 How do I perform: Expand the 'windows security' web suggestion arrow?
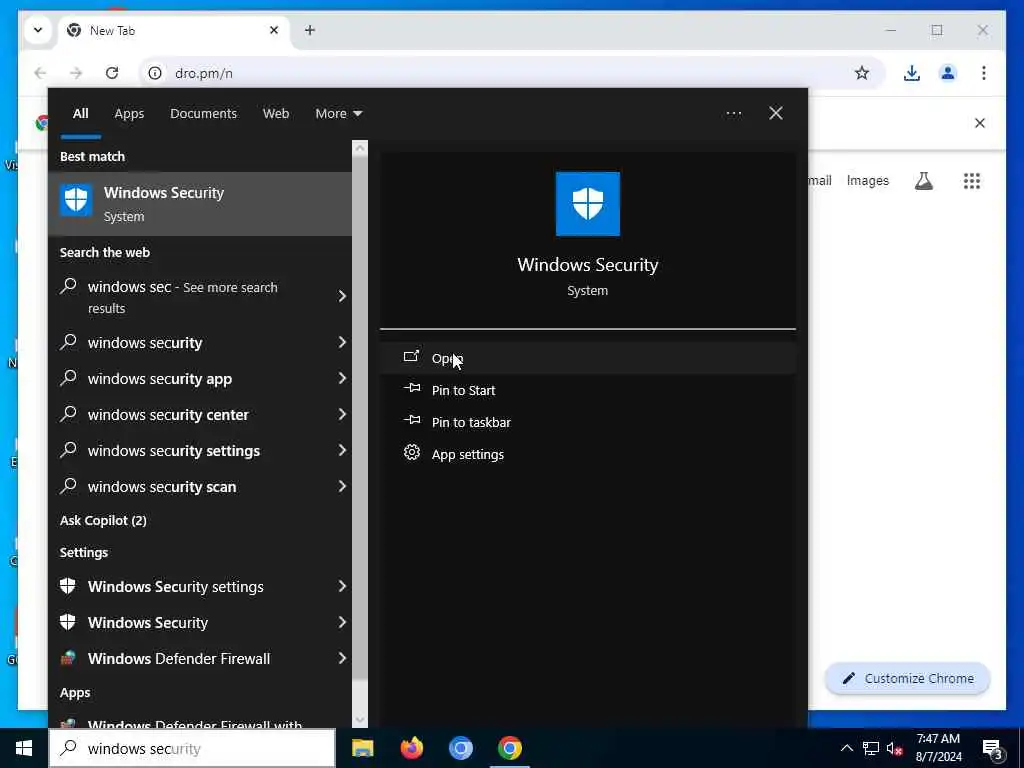tap(342, 342)
